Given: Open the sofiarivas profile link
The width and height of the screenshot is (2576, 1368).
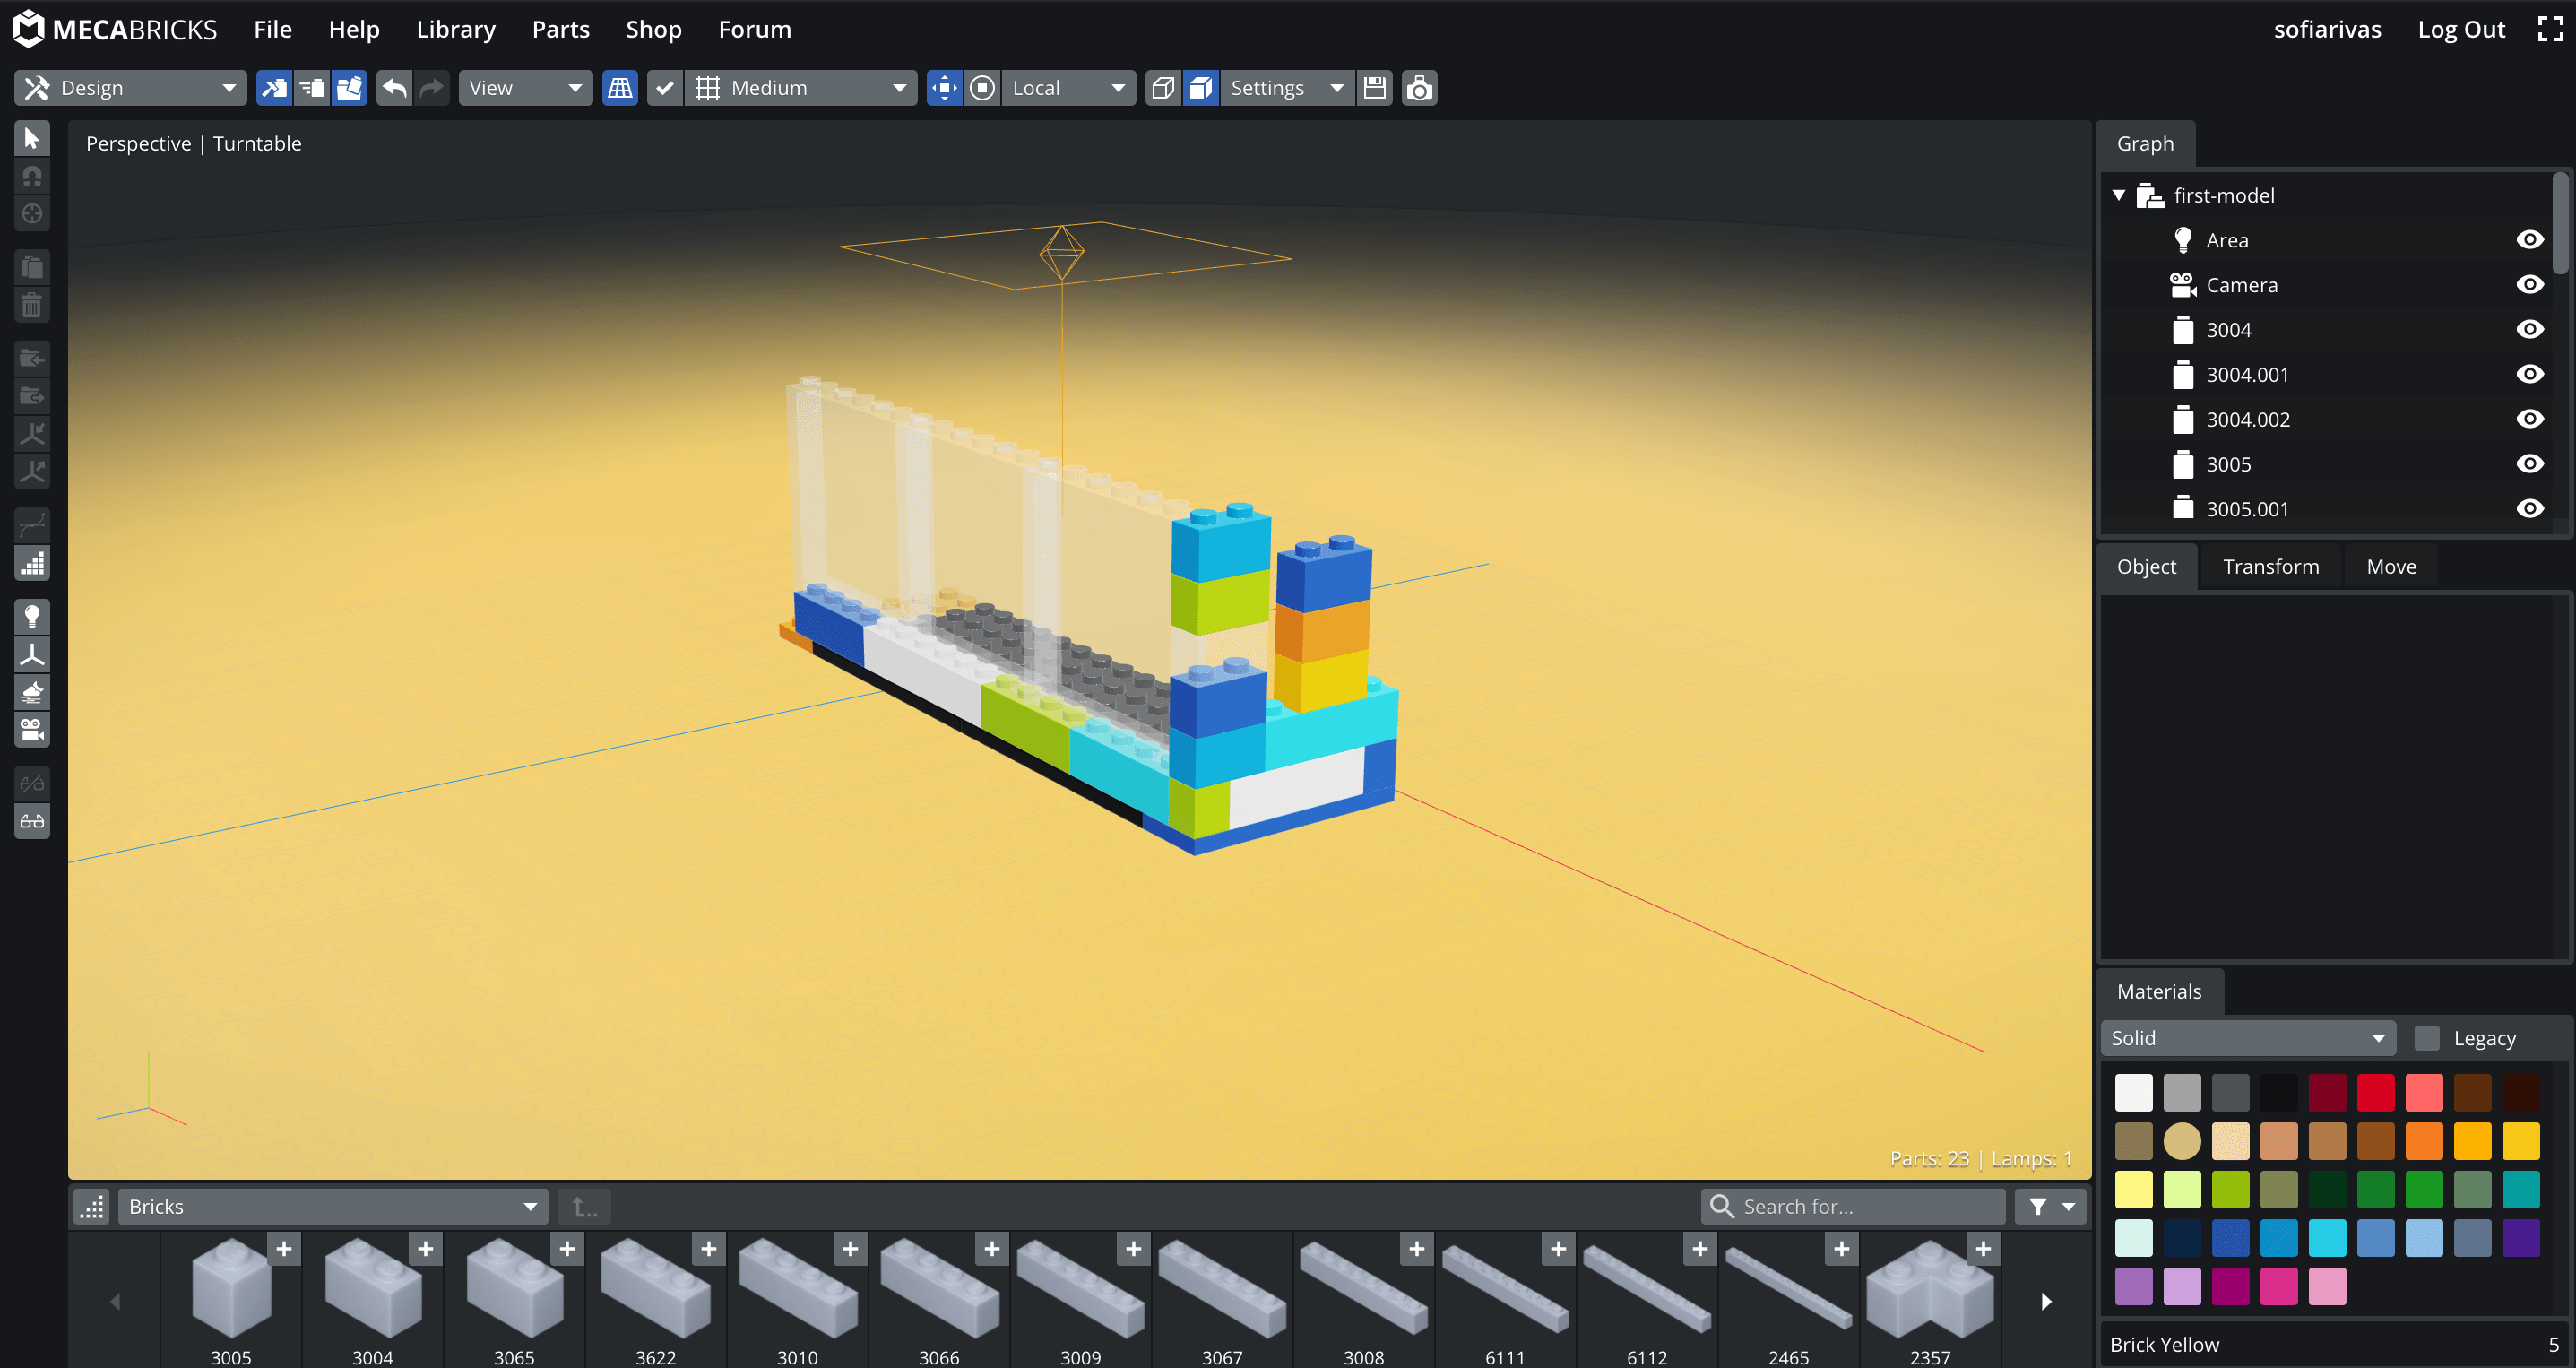Looking at the screenshot, I should point(2327,29).
